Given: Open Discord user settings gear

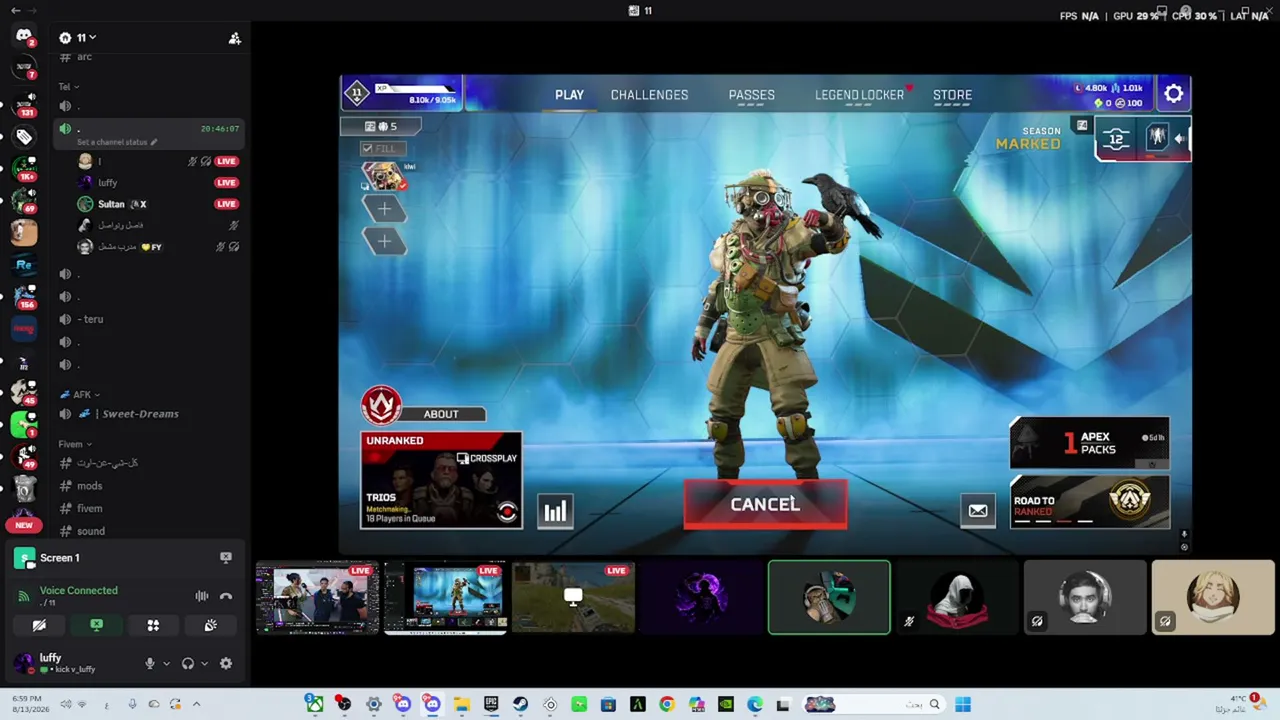Looking at the screenshot, I should click(226, 663).
